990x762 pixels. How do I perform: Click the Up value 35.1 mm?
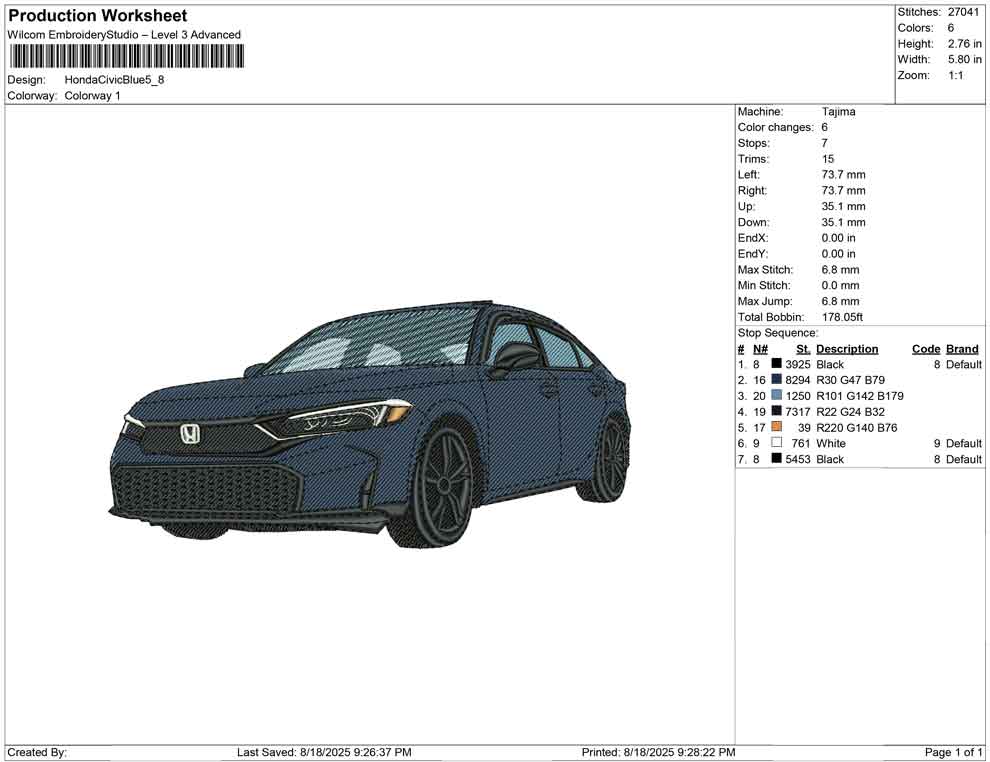click(x=844, y=206)
